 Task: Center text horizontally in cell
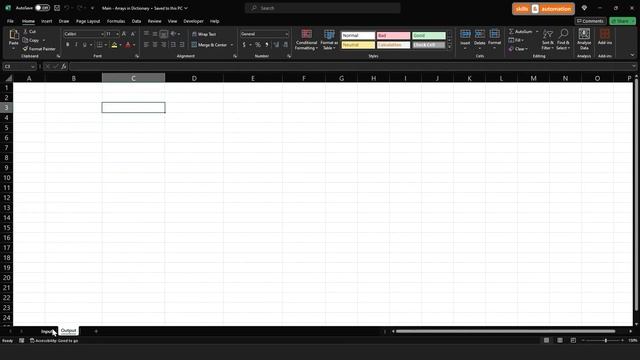[155, 45]
